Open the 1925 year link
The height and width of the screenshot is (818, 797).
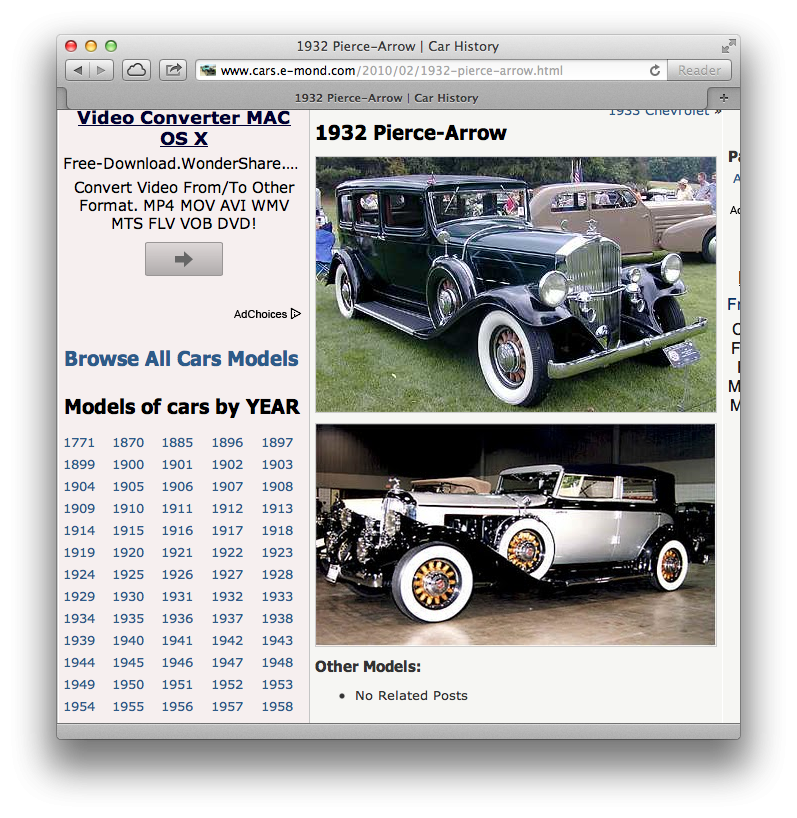tap(128, 574)
